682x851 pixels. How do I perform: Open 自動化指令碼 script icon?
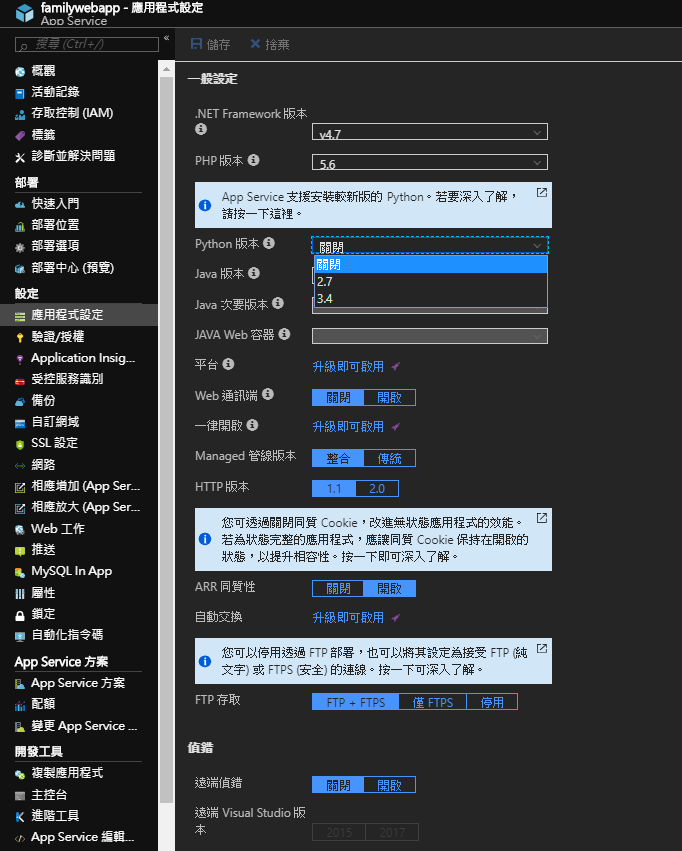point(20,636)
